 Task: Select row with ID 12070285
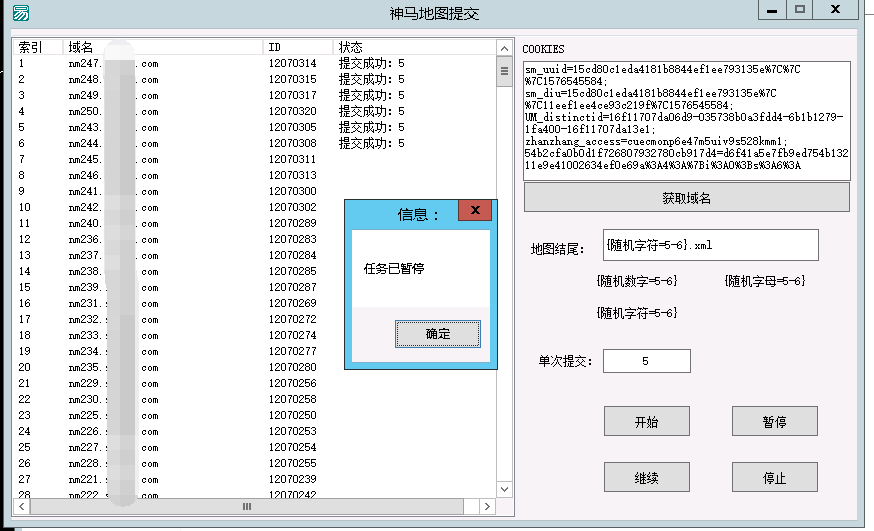coord(254,271)
